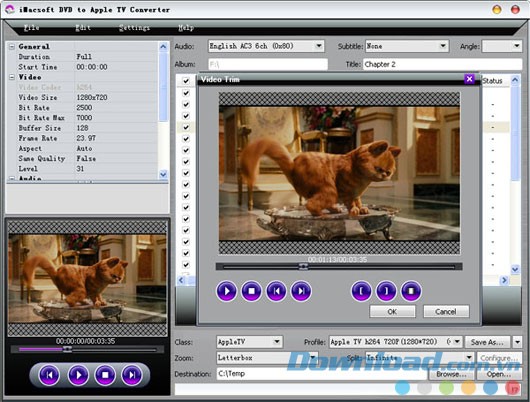
Task: Open the Class AppleTV dropdown
Action: (x=277, y=342)
